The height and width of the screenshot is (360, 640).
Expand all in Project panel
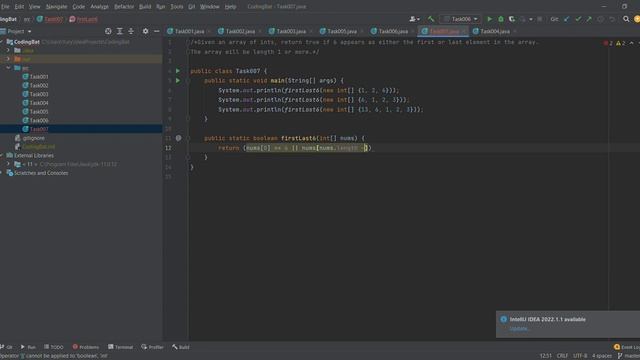tap(120, 31)
